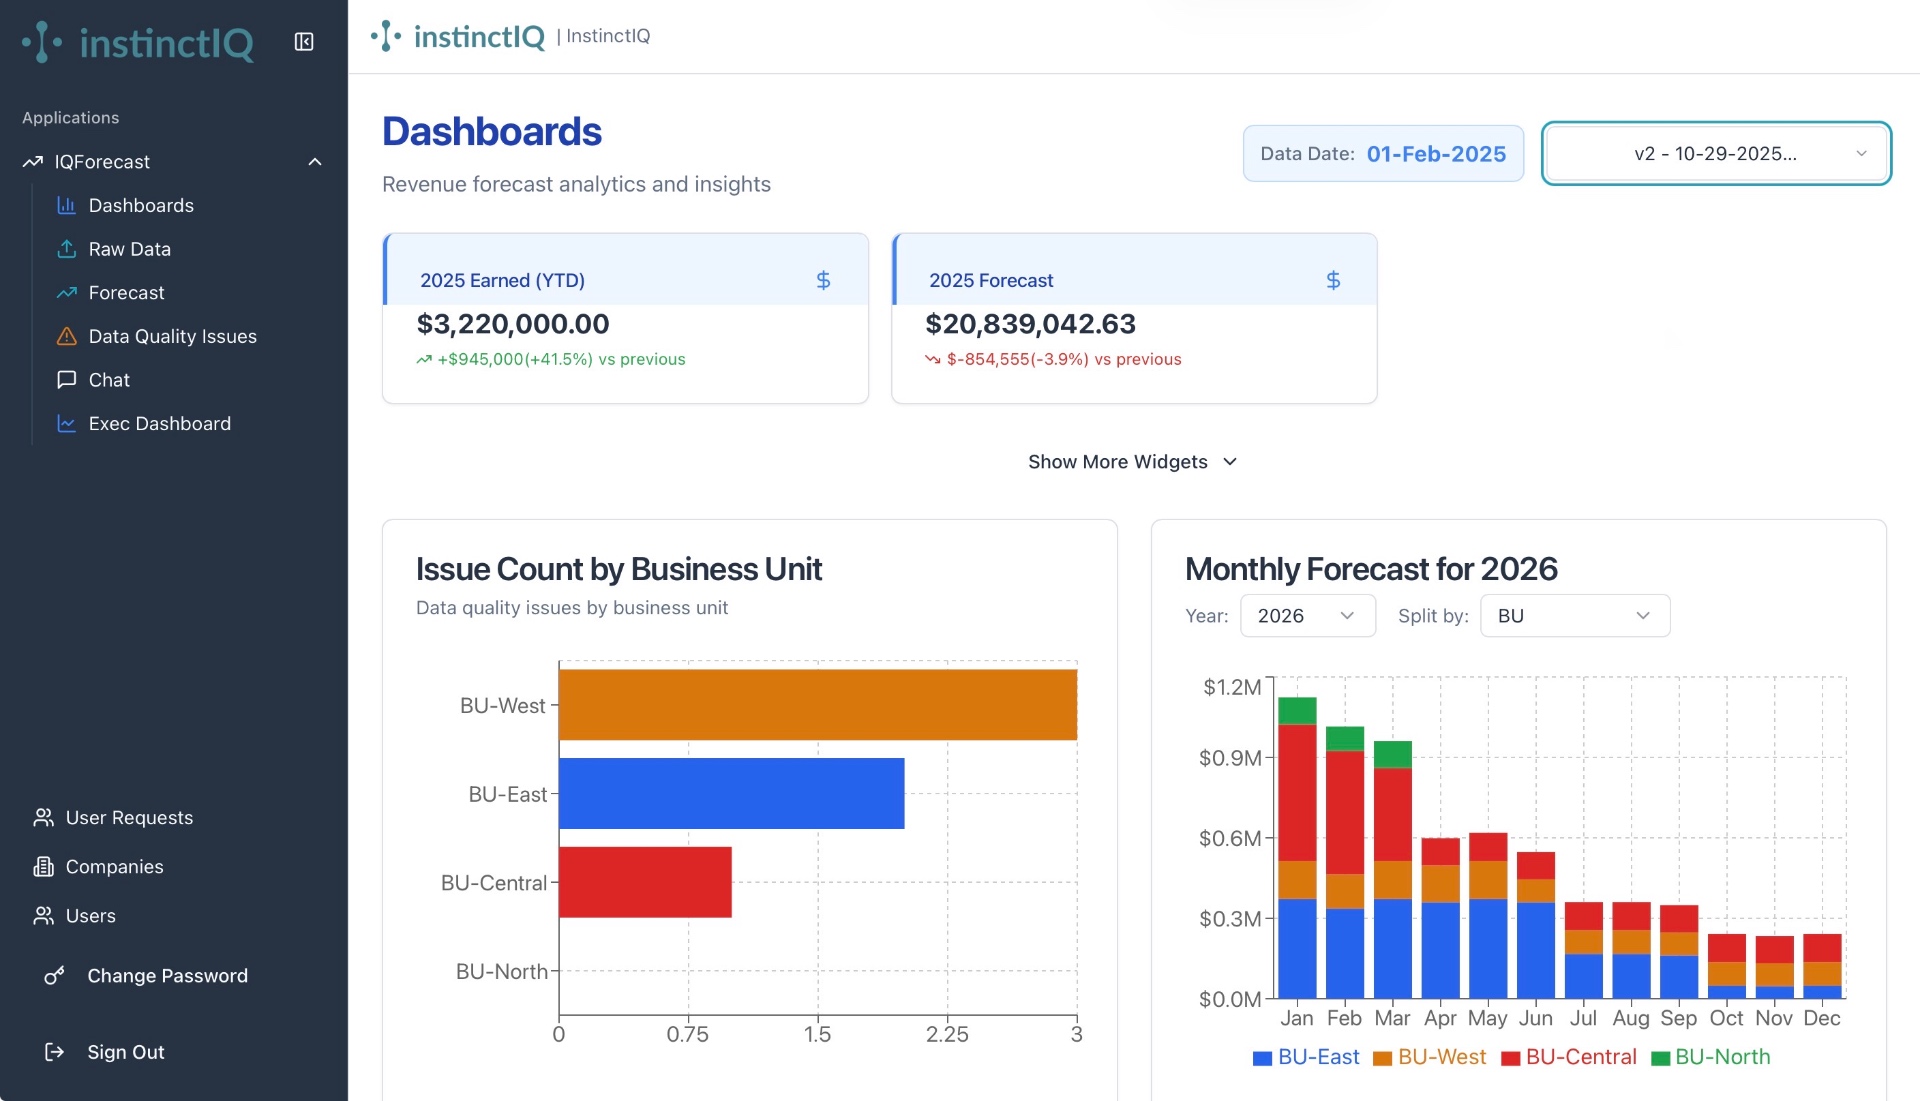Click the Dashboards bar-chart icon
Viewport: 1920px width, 1101px height.
coord(67,205)
